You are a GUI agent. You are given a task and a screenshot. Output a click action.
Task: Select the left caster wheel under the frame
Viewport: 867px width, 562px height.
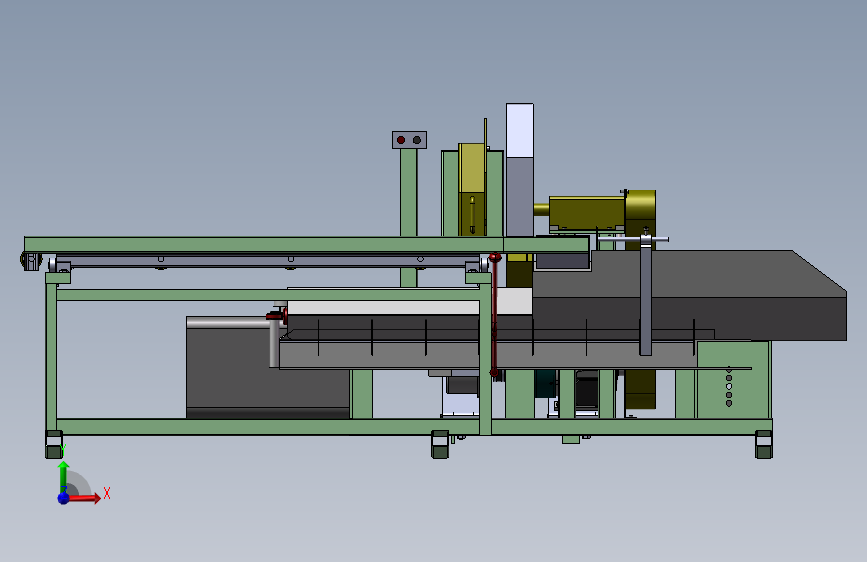54,445
